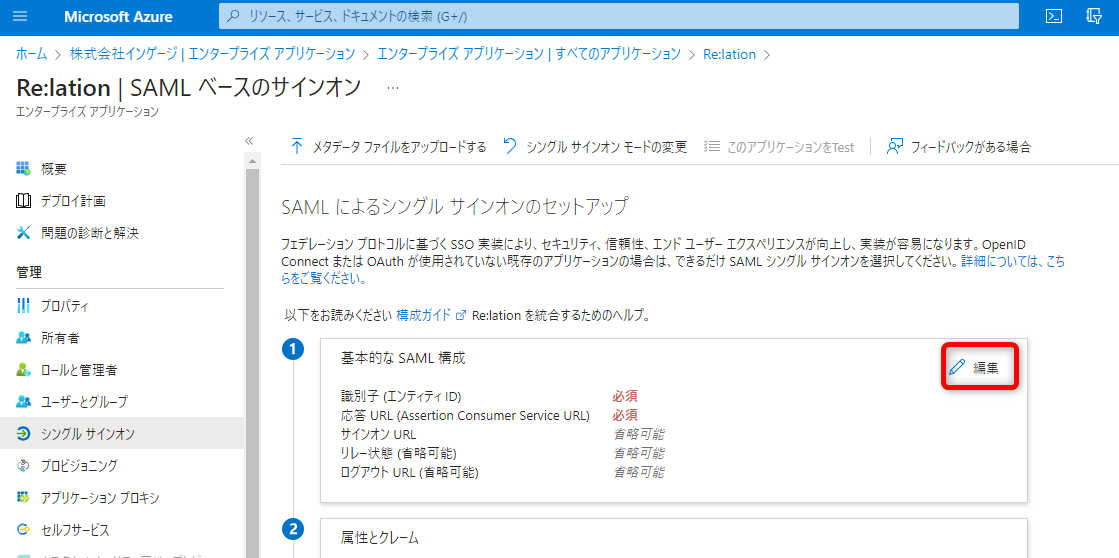Click the Microsoft Azure logo text
Image resolution: width=1119 pixels, height=558 pixels.
pyautogui.click(x=118, y=16)
